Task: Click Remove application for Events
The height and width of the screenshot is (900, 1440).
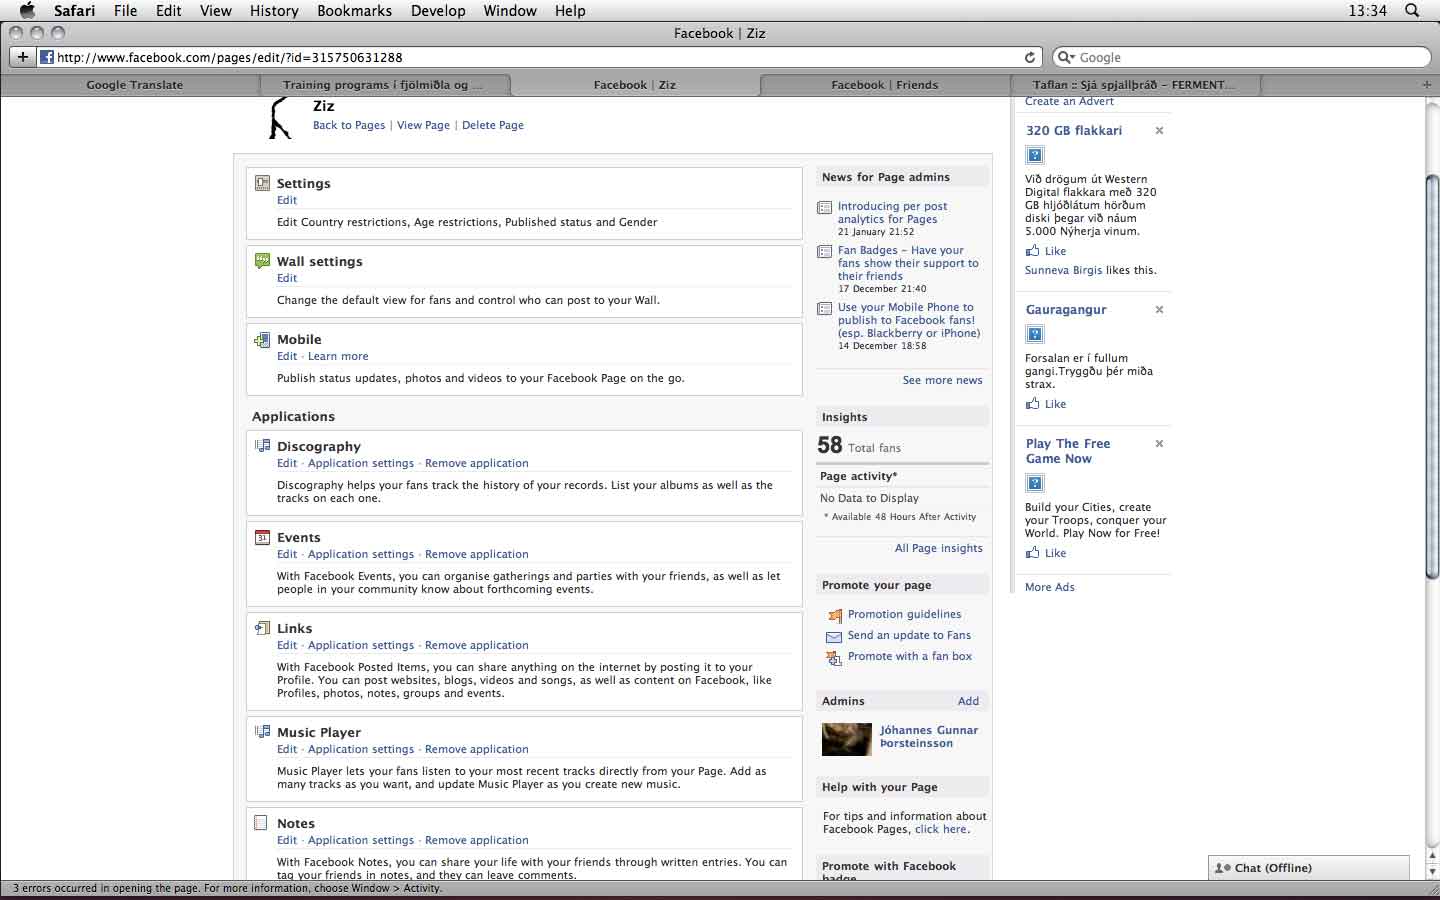Action: tap(477, 554)
